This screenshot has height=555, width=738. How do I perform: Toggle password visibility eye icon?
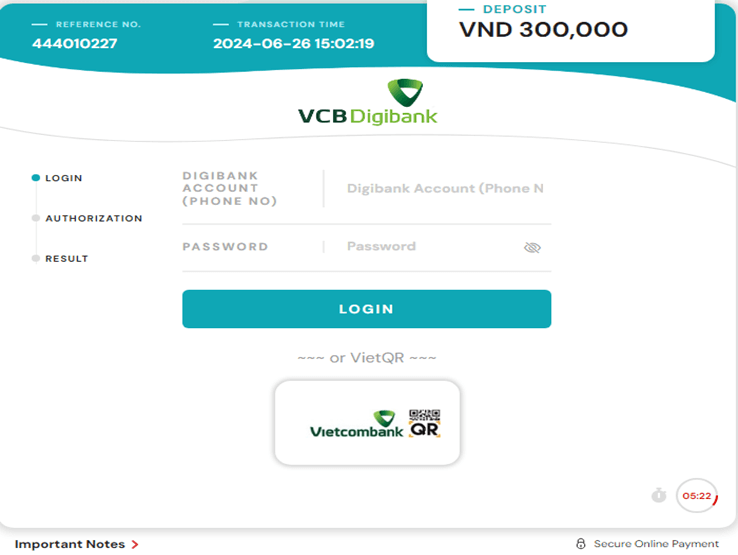[x=532, y=247]
